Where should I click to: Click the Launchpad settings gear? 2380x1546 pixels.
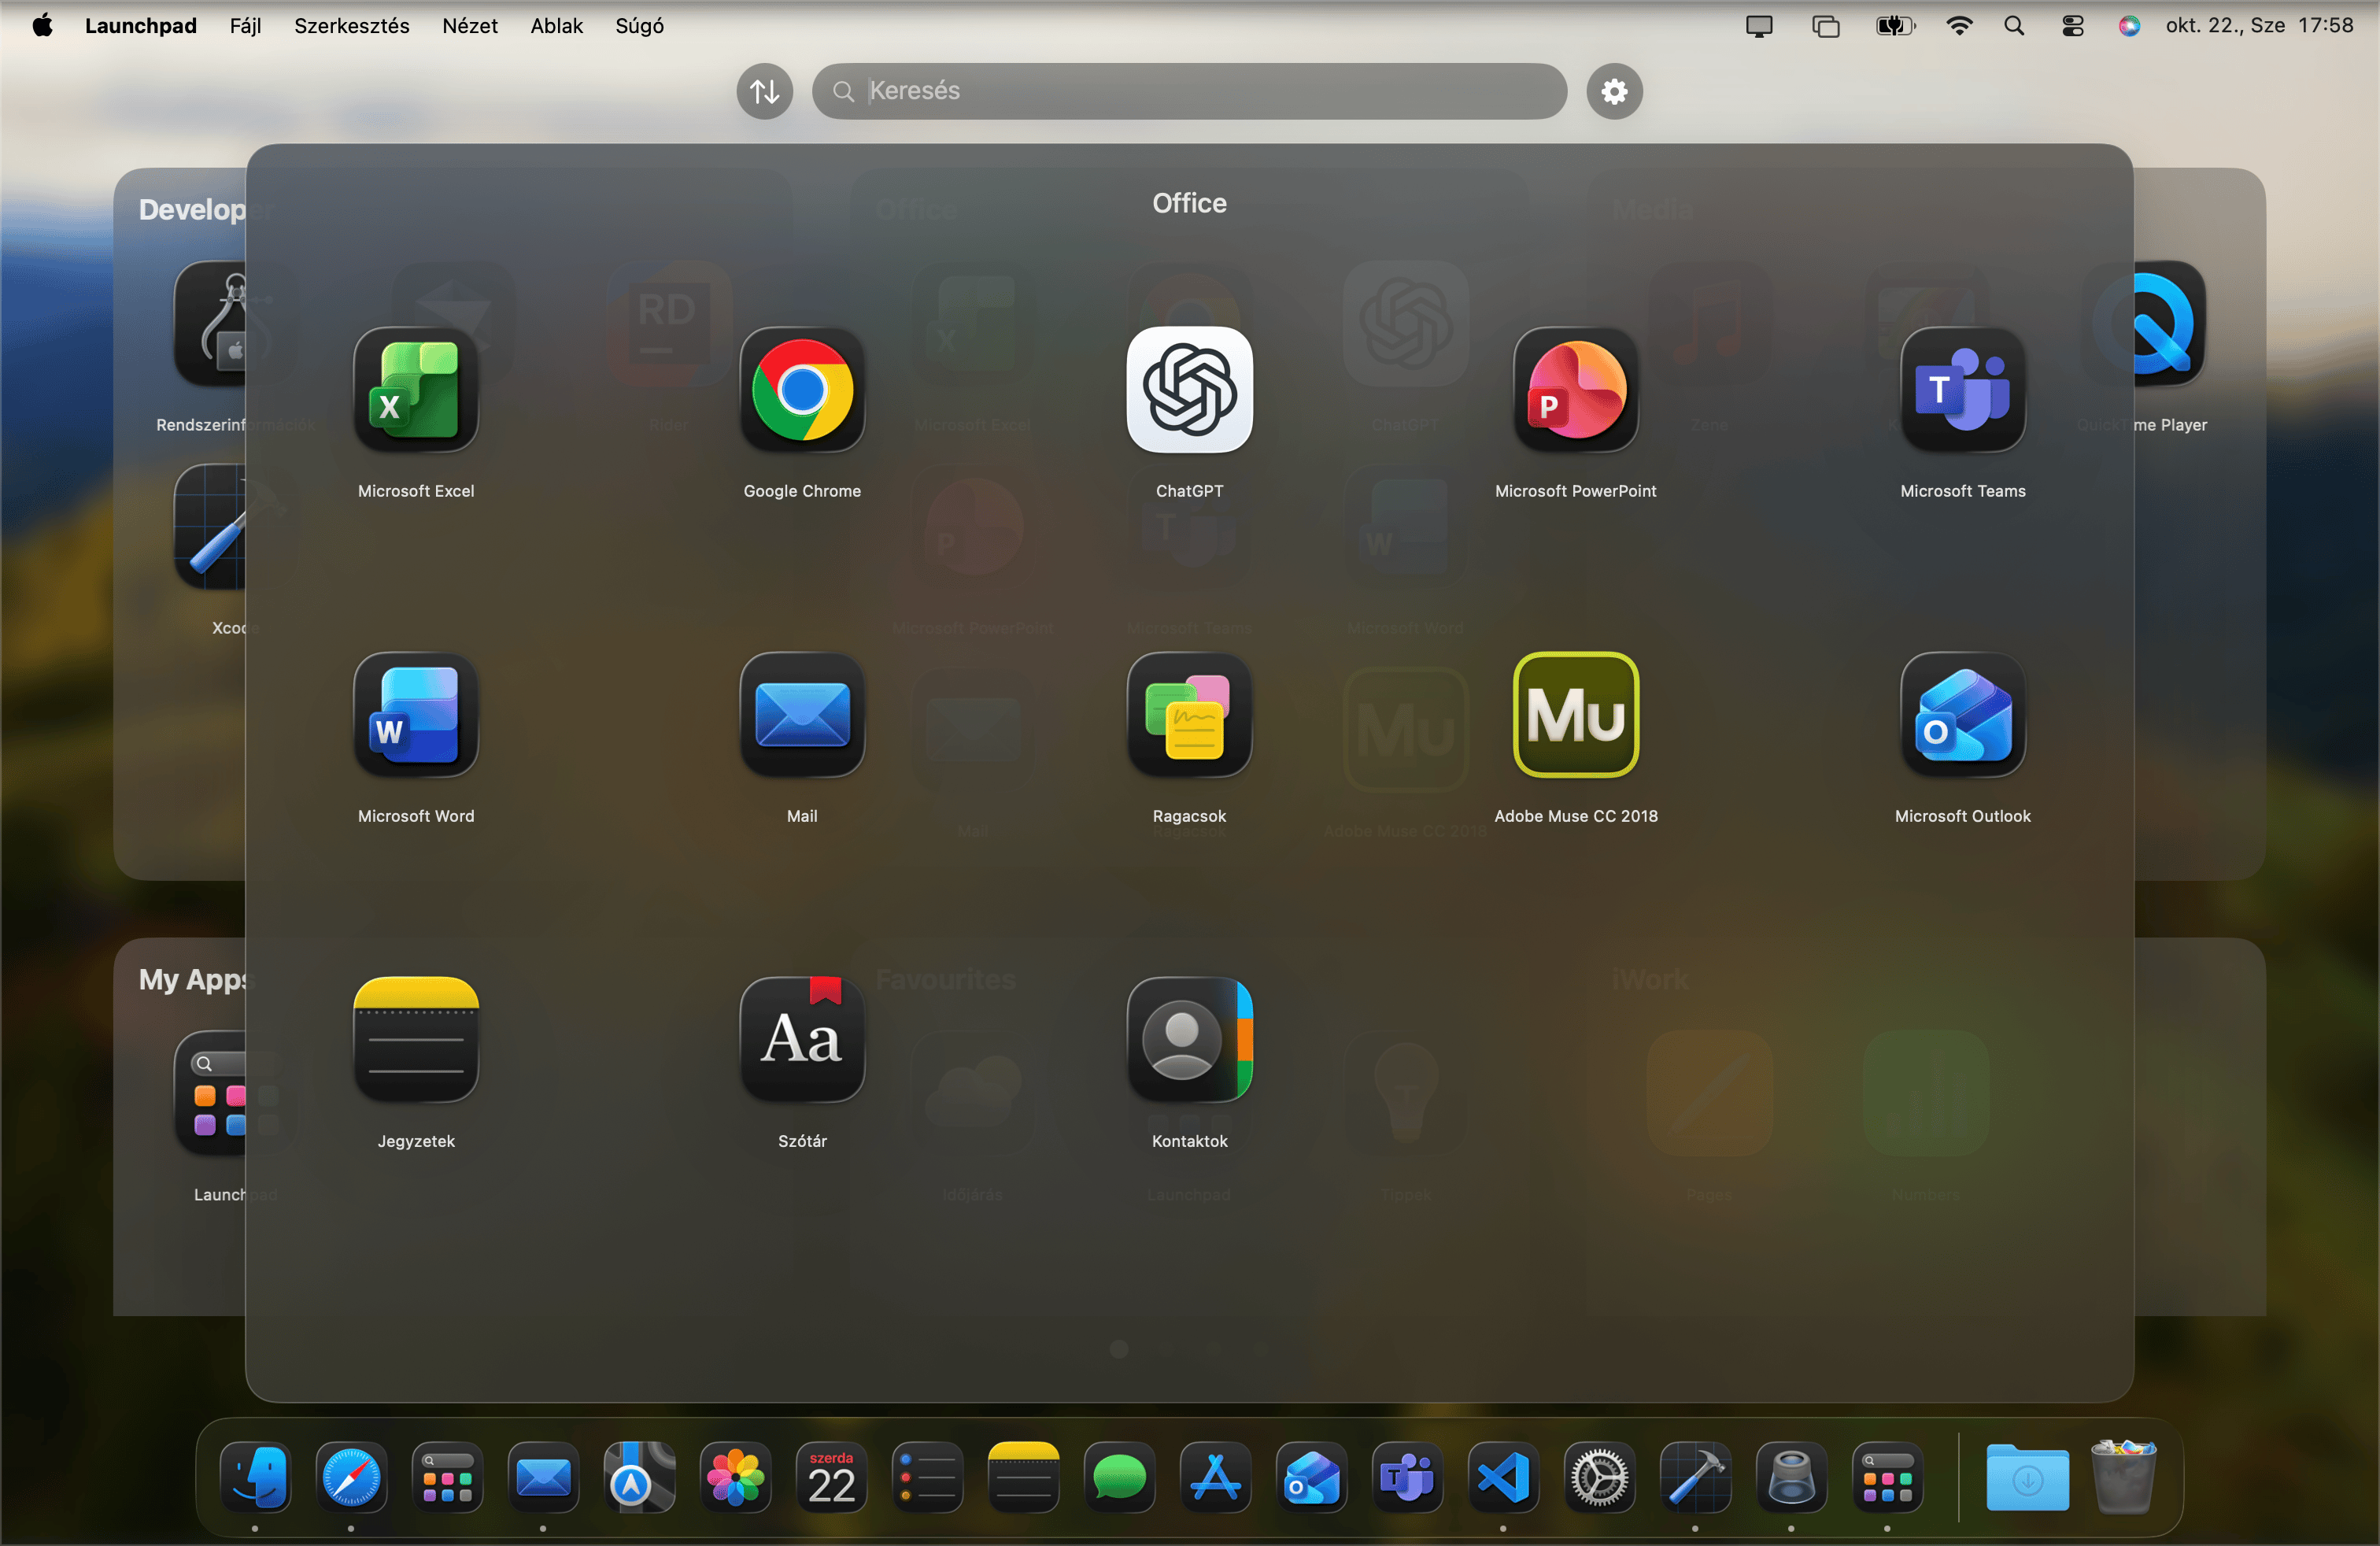point(1613,91)
